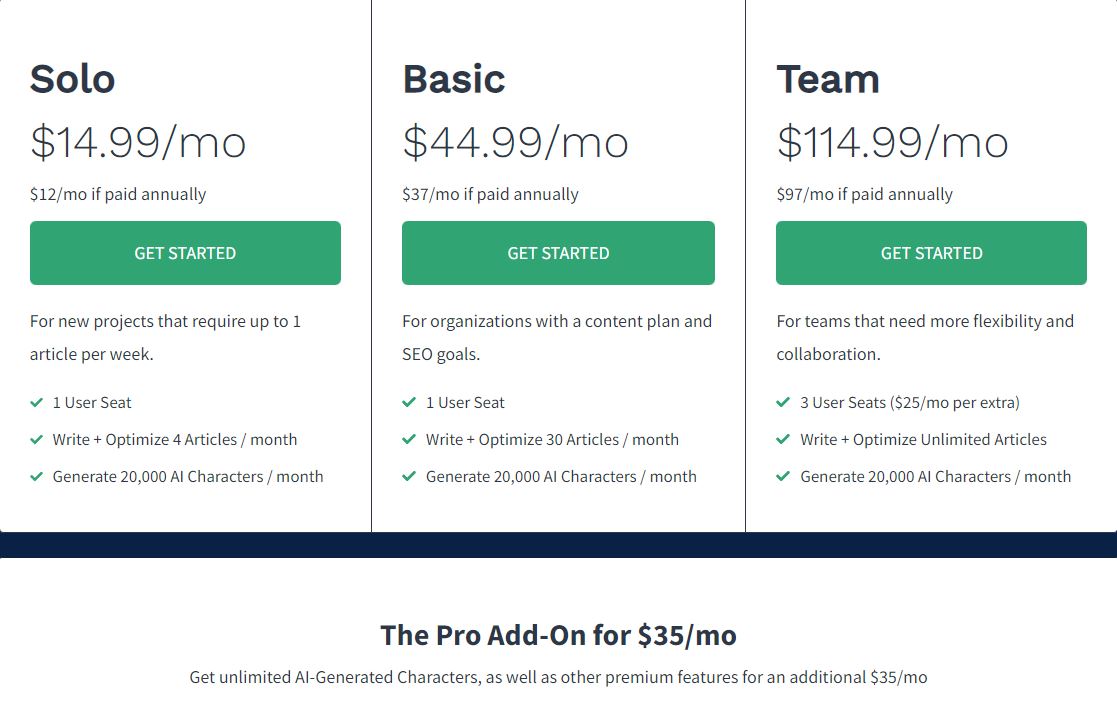This screenshot has height=713, width=1117.
Task: Click checkmark next to Write + Optimize 4 Articles
Action: pyautogui.click(x=37, y=439)
